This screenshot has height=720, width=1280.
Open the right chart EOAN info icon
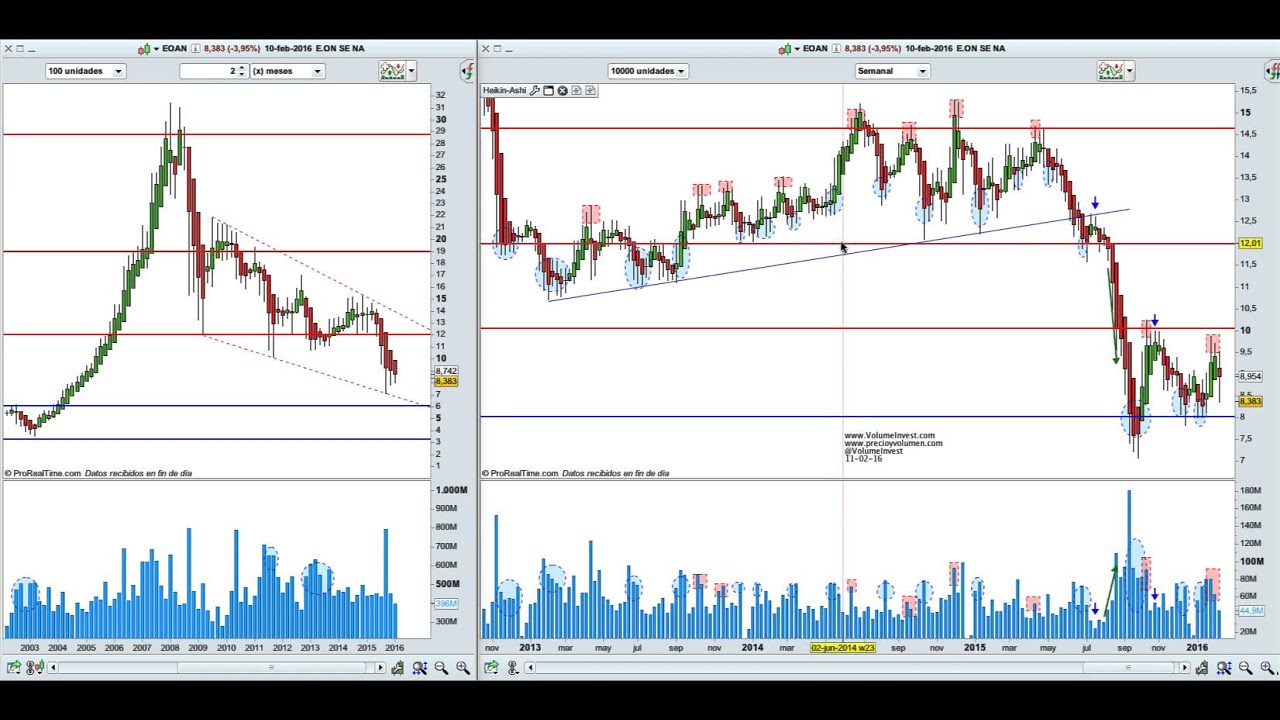[836, 48]
